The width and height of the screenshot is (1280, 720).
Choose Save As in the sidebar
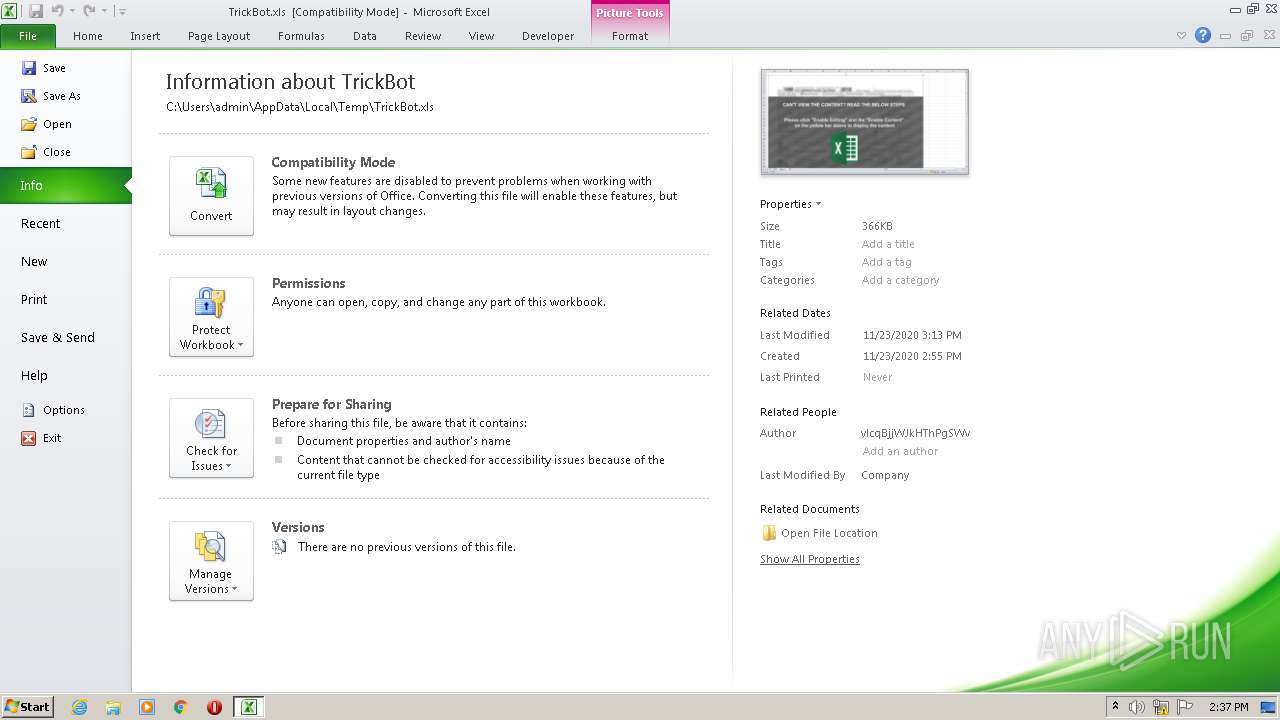(51, 96)
